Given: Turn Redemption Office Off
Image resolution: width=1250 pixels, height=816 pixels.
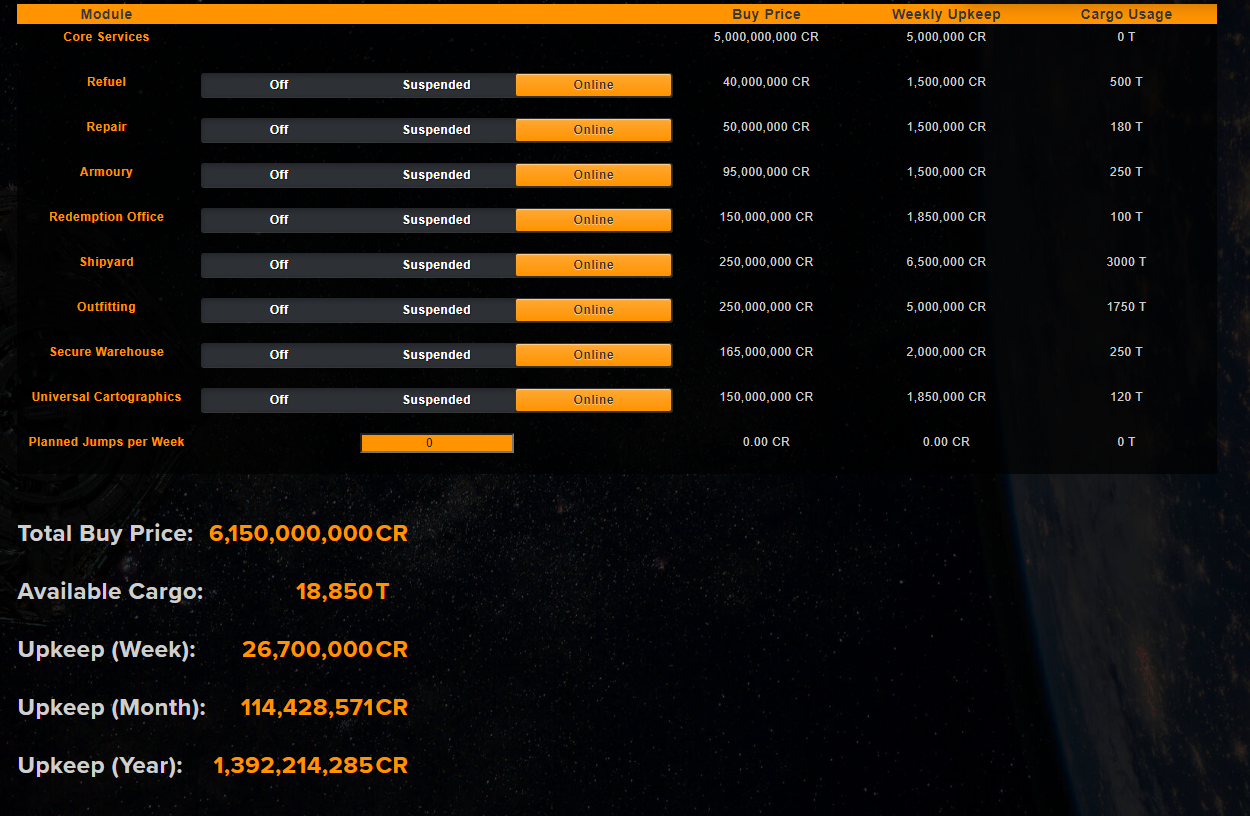Looking at the screenshot, I should pos(279,220).
